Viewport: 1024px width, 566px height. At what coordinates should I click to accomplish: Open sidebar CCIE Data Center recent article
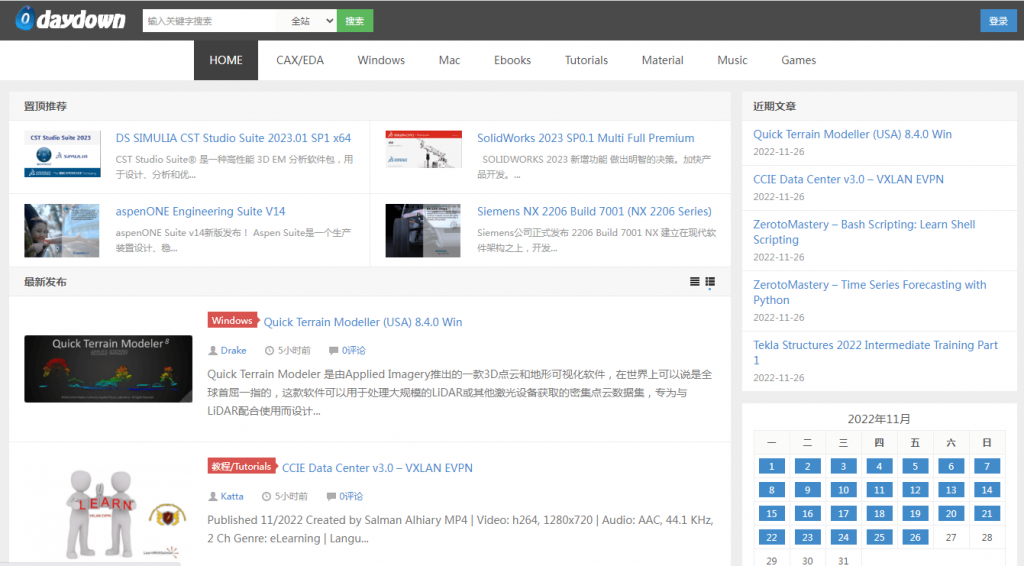[848, 179]
